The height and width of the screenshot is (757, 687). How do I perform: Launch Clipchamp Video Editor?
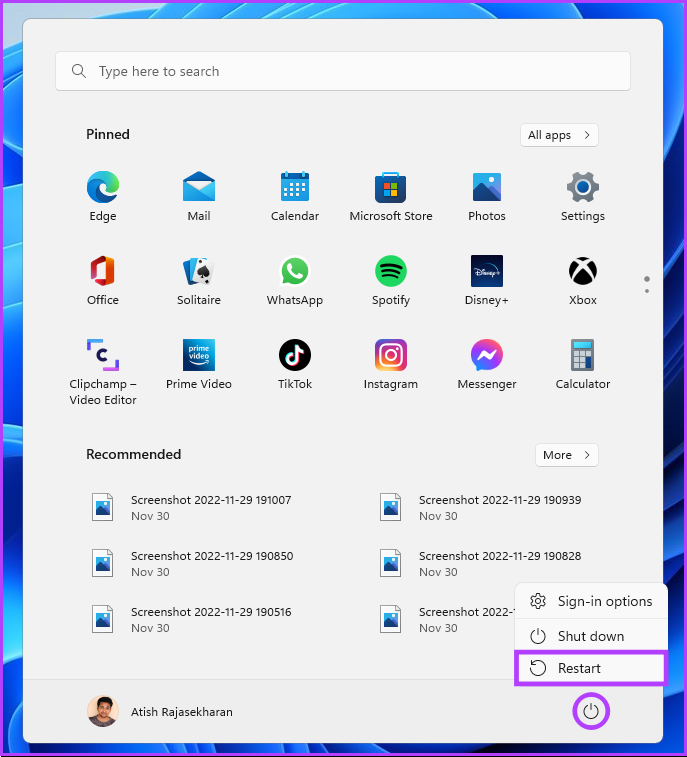click(102, 372)
